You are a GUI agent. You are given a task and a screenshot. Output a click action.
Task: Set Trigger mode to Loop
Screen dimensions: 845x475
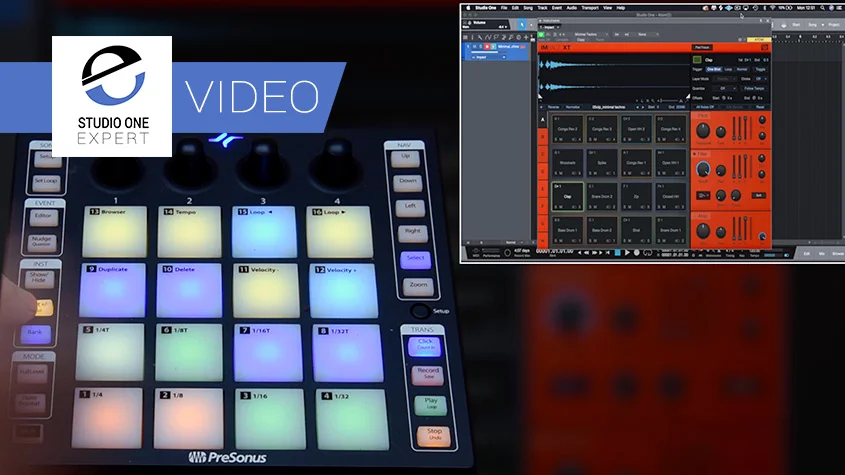(x=728, y=70)
